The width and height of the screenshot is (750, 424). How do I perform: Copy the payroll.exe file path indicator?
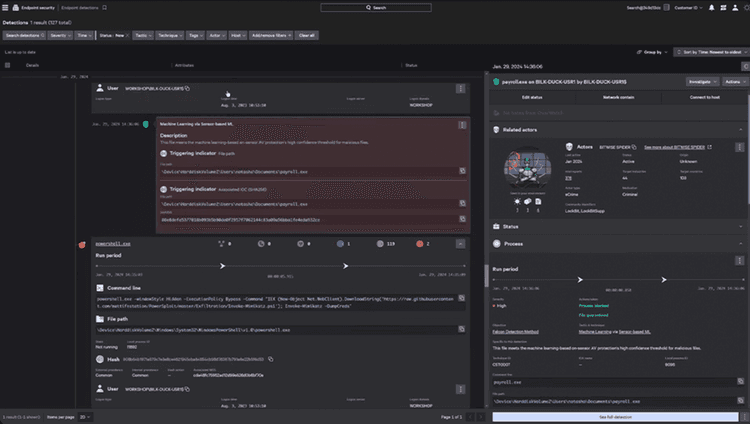[462, 171]
